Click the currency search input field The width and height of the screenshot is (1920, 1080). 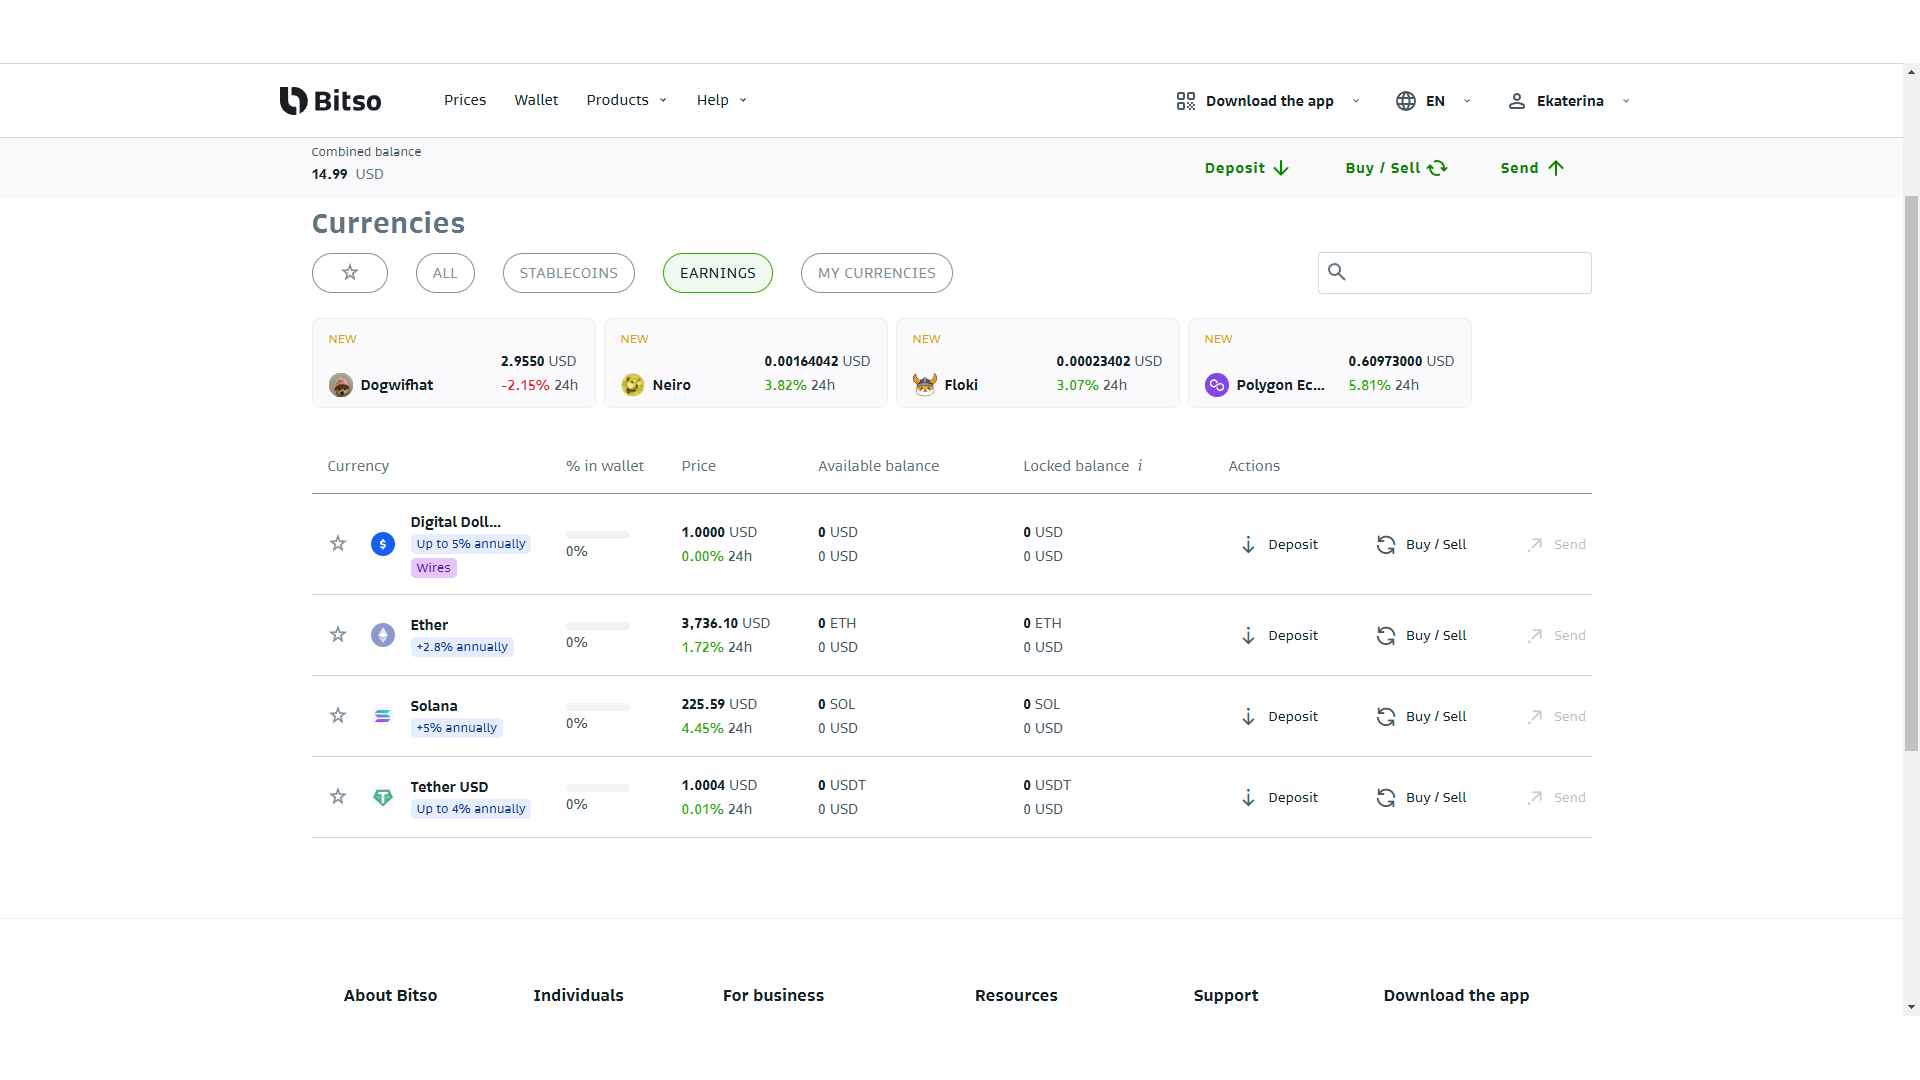pos(1455,273)
